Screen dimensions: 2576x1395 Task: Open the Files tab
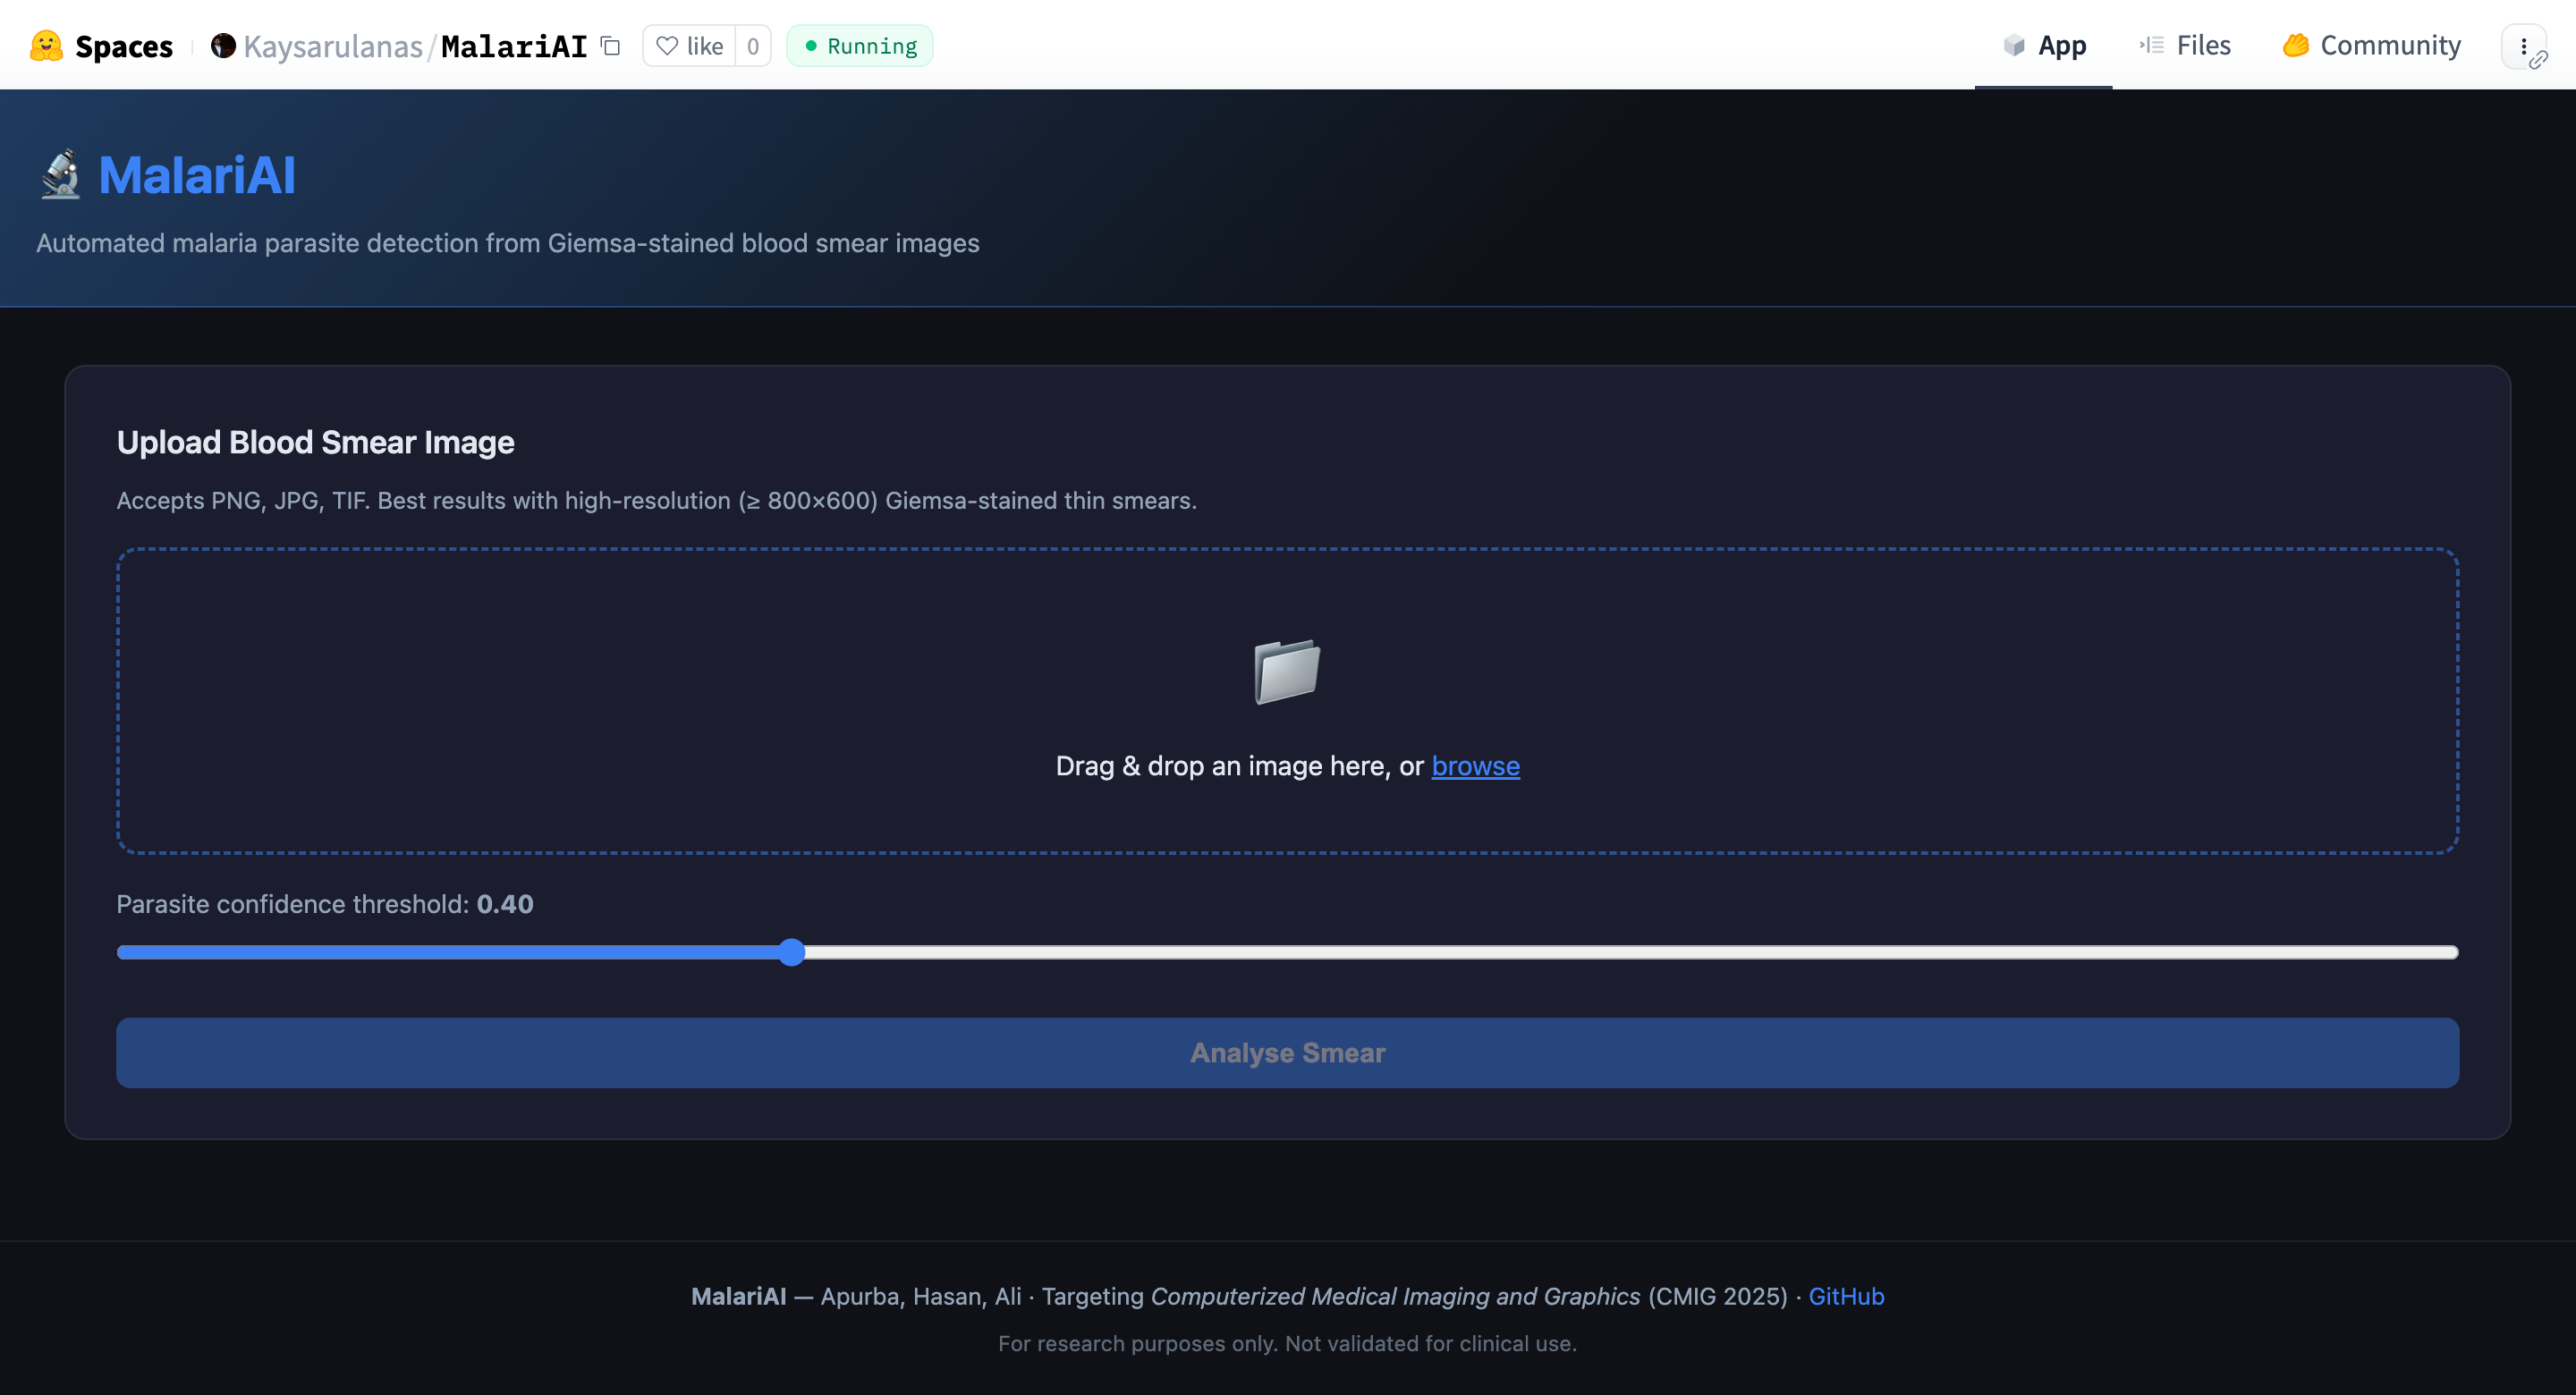point(2185,46)
